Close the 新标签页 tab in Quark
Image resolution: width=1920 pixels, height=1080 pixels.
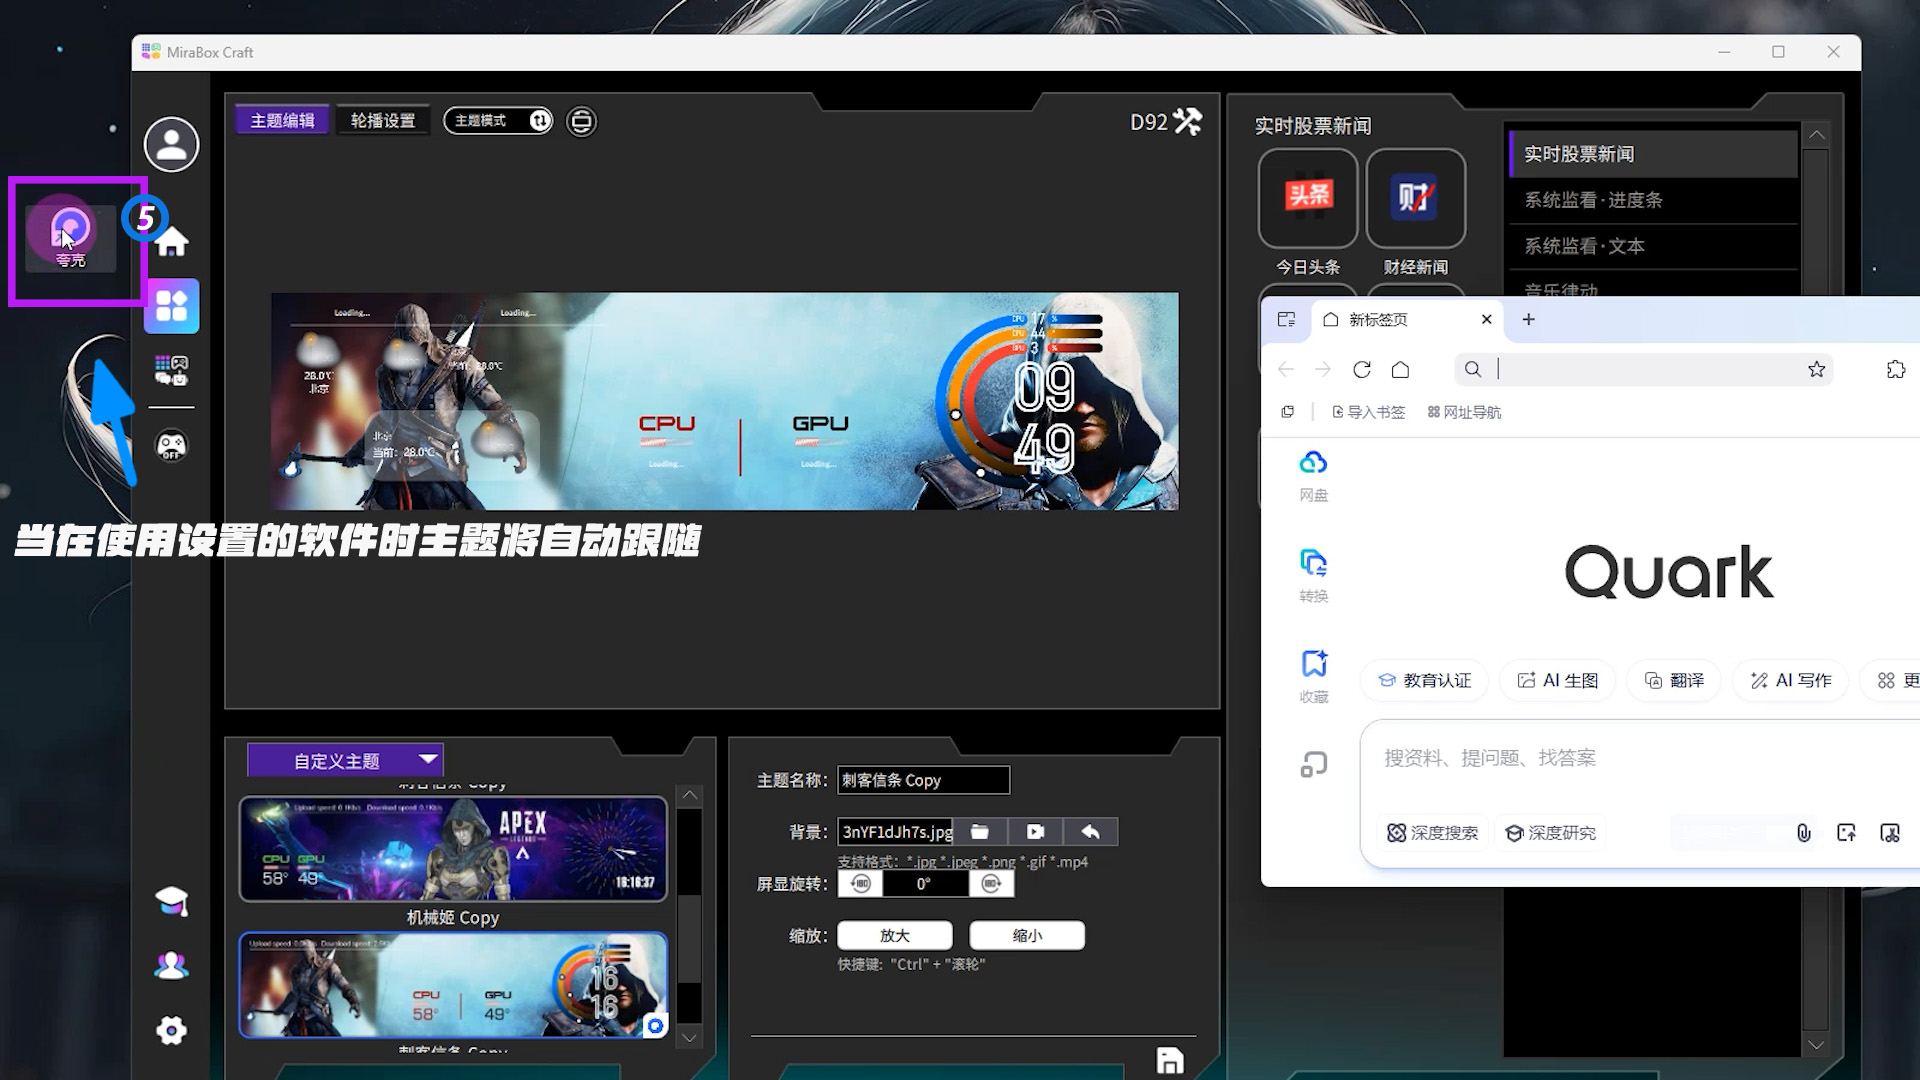click(x=1487, y=319)
